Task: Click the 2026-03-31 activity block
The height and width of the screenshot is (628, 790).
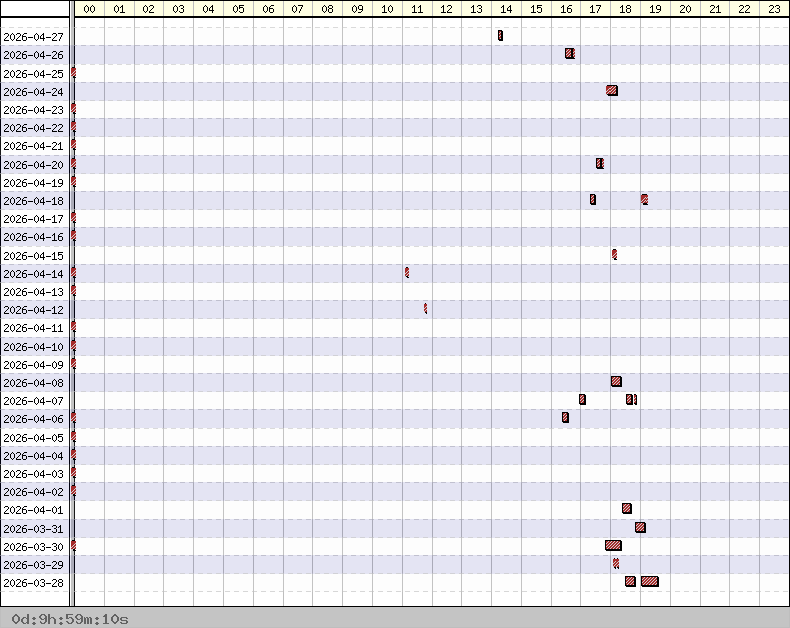Action: click(640, 528)
